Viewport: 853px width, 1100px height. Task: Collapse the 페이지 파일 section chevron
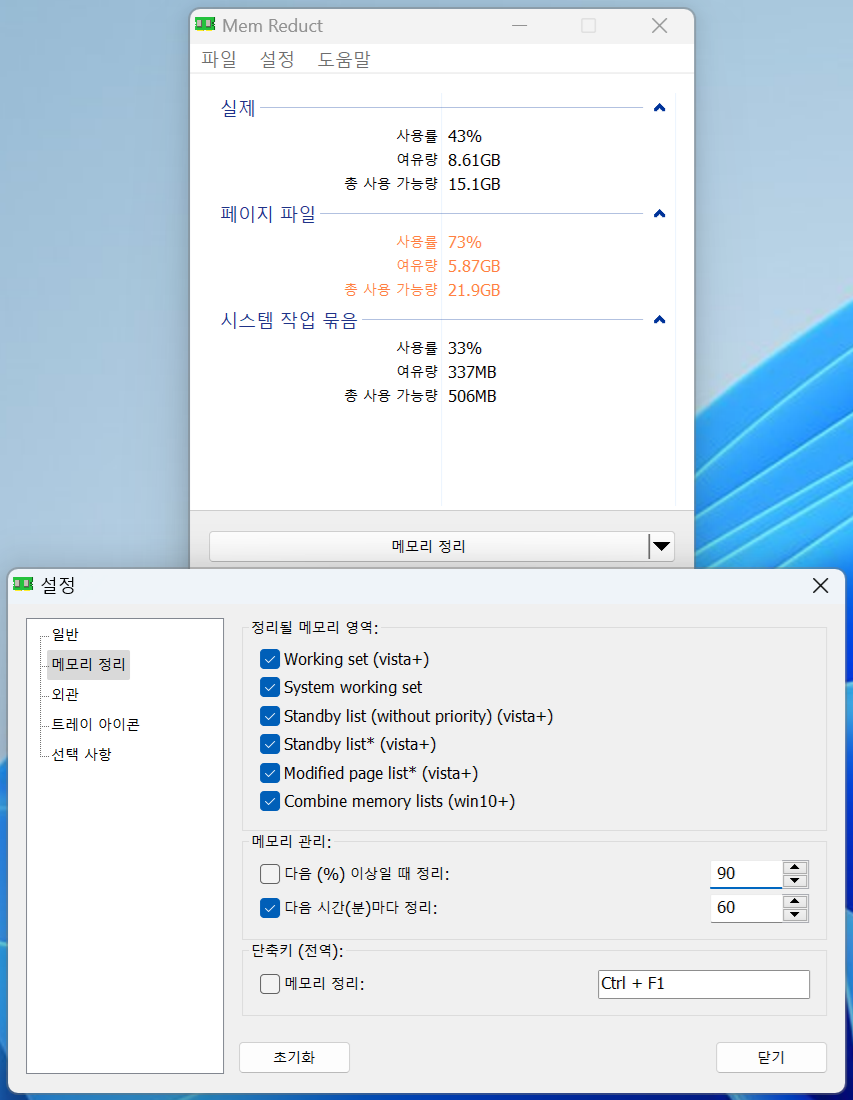coord(659,214)
